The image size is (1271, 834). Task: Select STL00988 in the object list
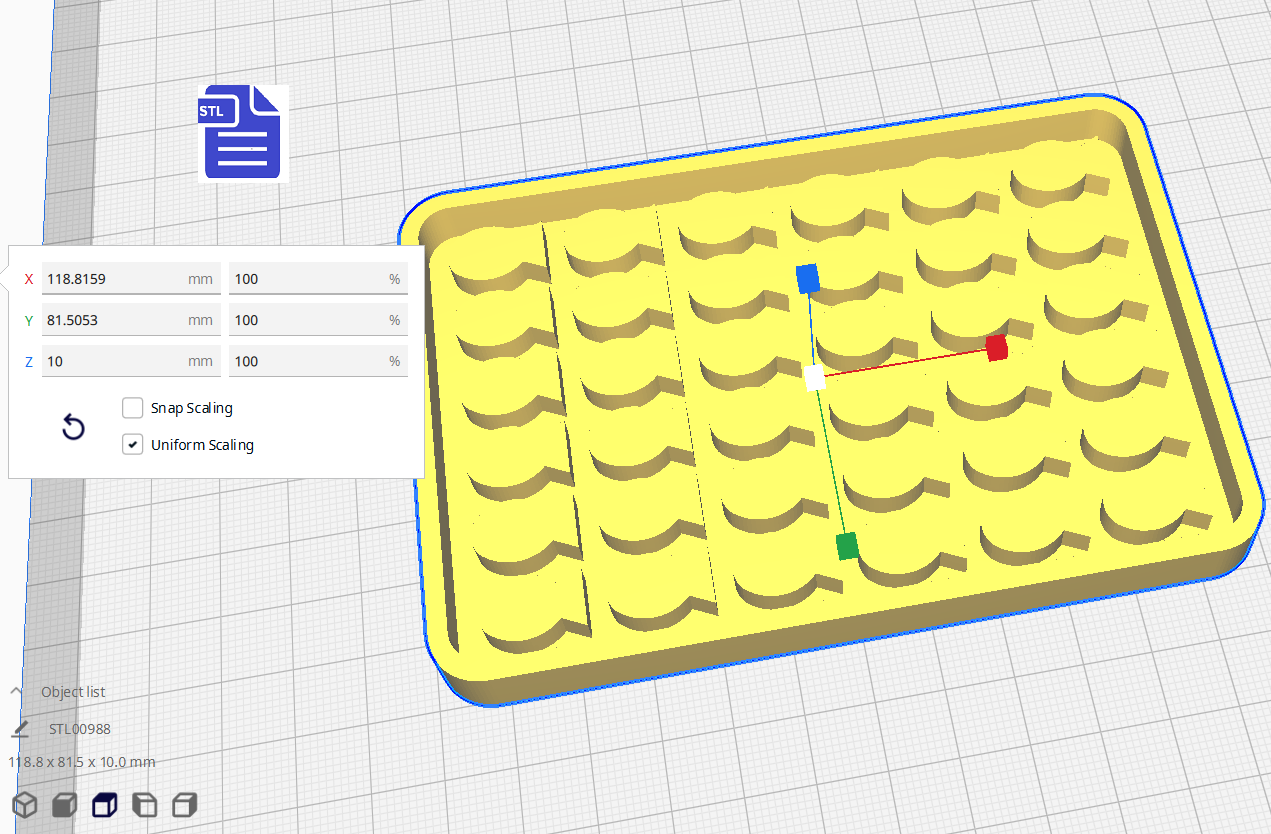78,728
